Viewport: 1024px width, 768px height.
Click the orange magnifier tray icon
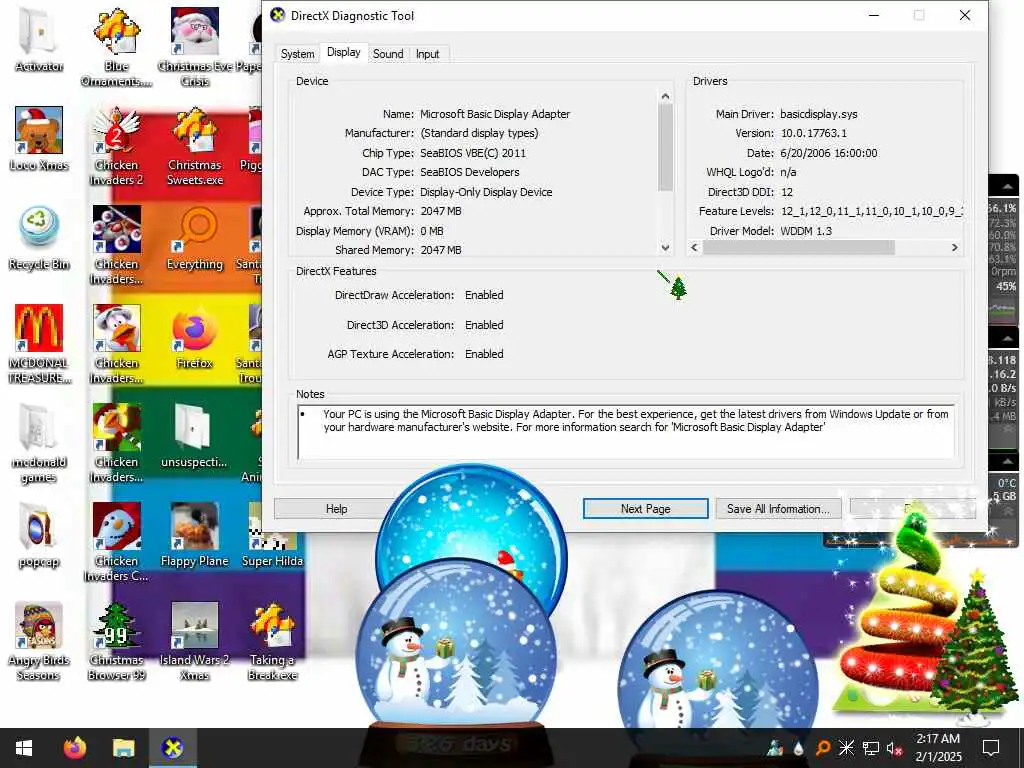pos(823,748)
